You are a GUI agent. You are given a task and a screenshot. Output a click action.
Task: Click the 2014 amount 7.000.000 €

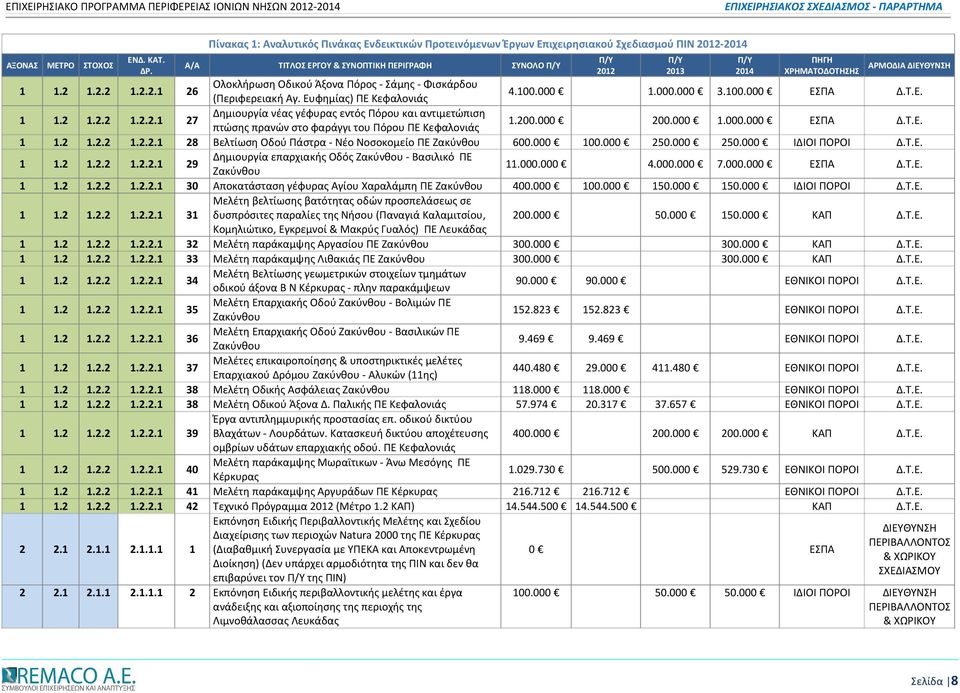coord(744,164)
